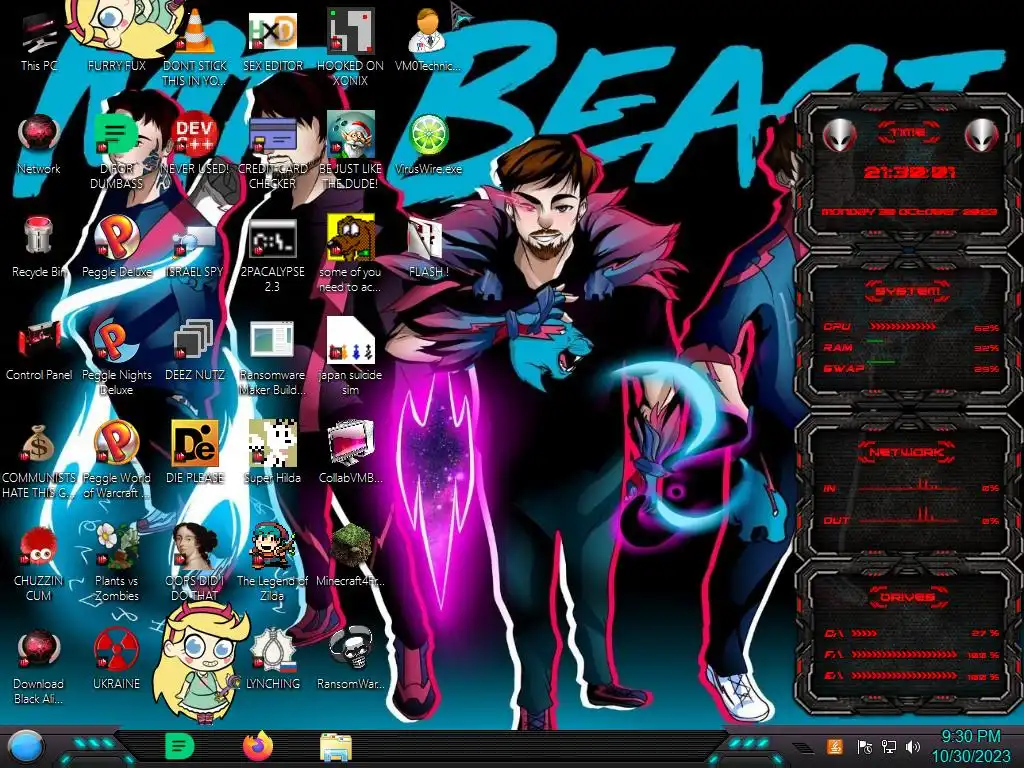The width and height of the screenshot is (1024, 768).
Task: Open the network tray icon
Action: click(x=889, y=746)
